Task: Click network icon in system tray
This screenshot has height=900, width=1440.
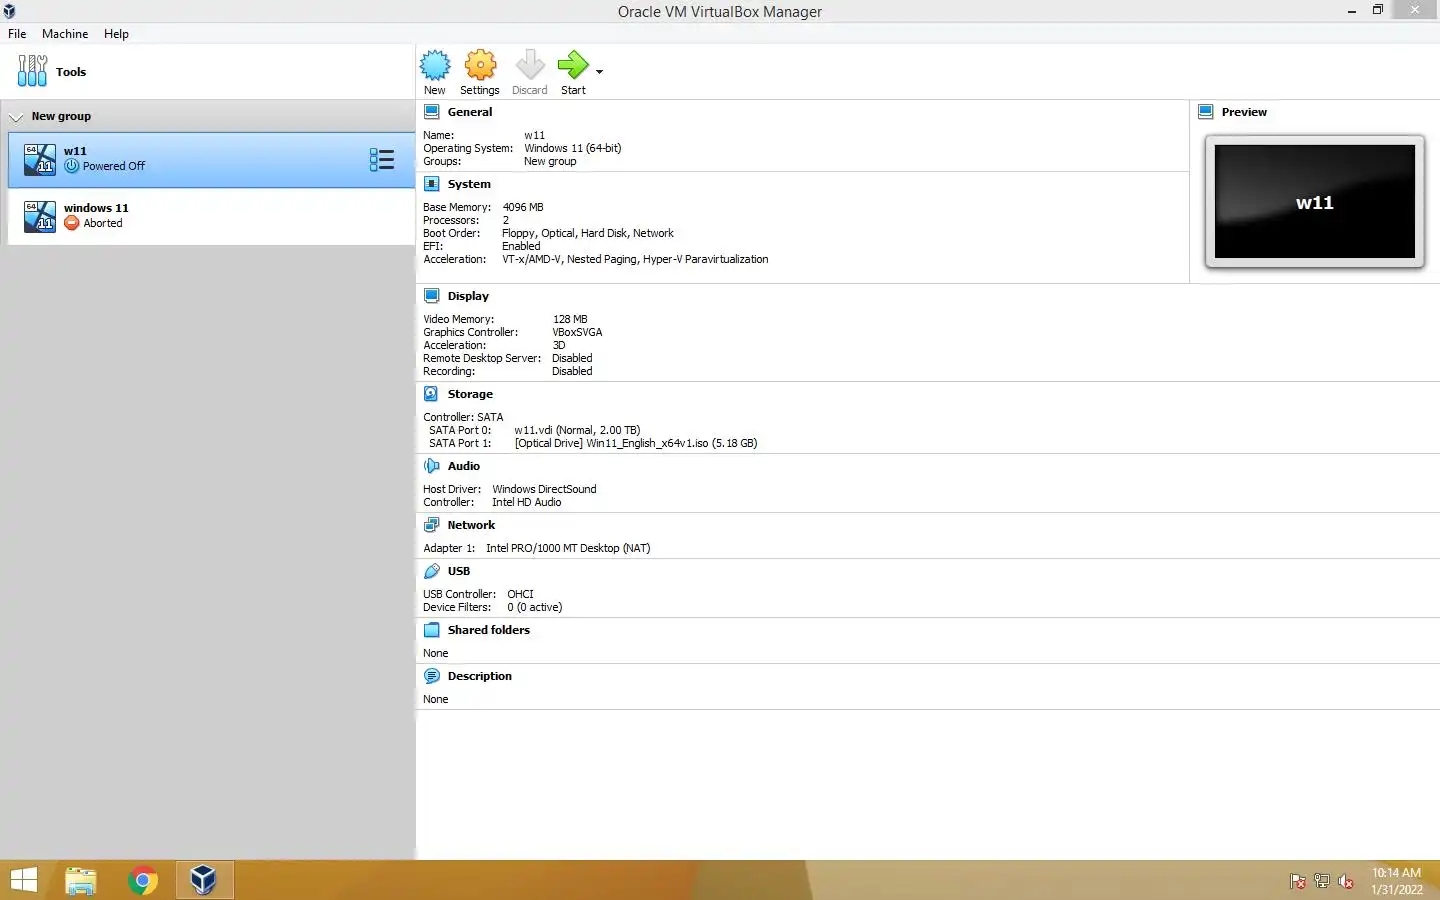Action: 1322,881
